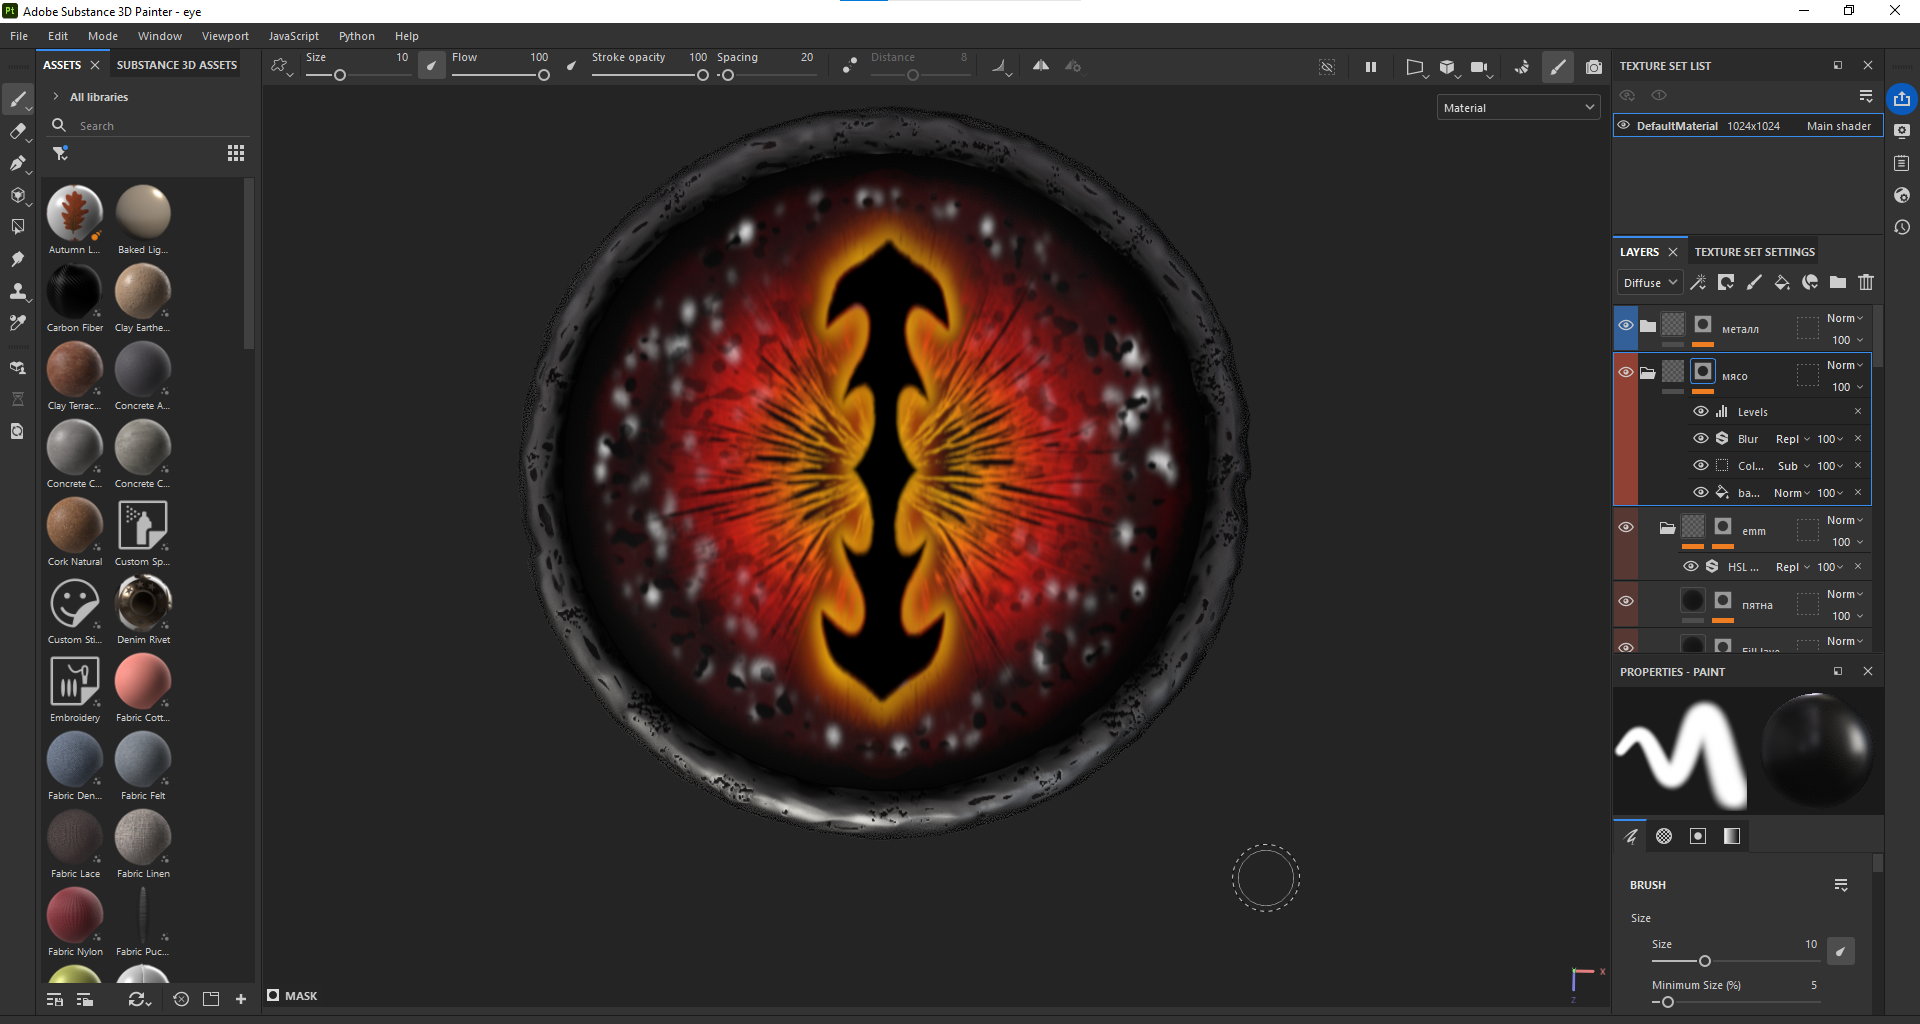This screenshot has height=1024, width=1920.
Task: Click Add Smart Material icon
Action: coord(1810,283)
